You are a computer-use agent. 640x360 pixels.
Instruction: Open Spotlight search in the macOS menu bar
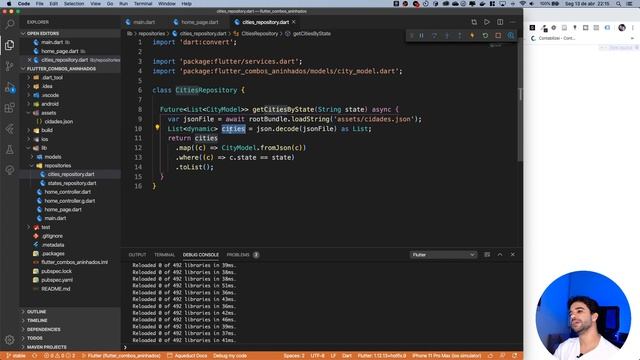[619, 4]
